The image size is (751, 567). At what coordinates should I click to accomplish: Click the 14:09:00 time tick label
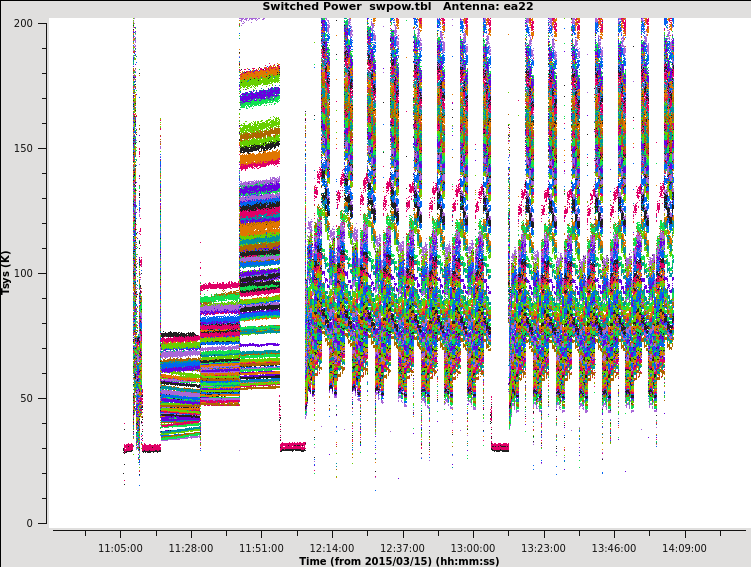pos(684,548)
